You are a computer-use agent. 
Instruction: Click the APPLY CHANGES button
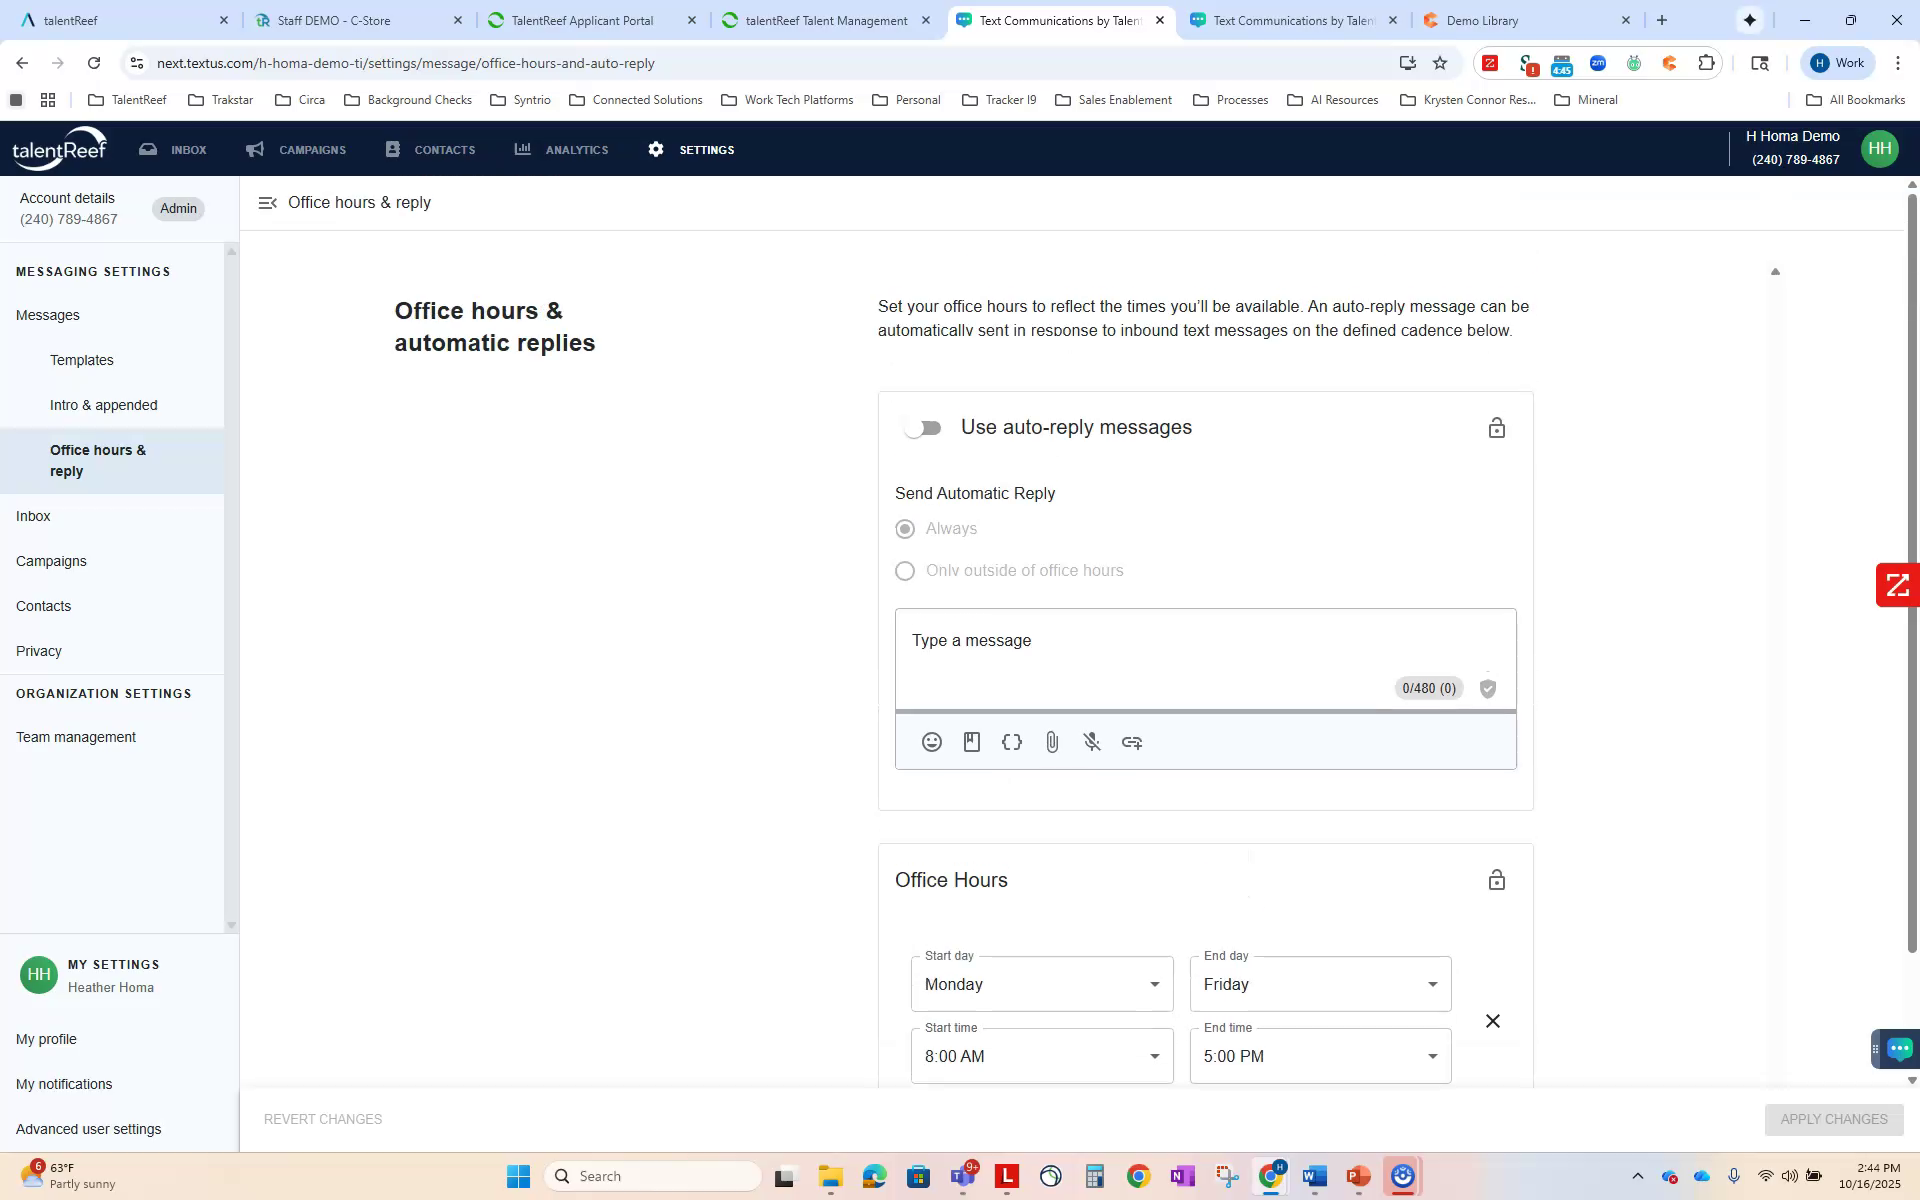point(1833,1119)
